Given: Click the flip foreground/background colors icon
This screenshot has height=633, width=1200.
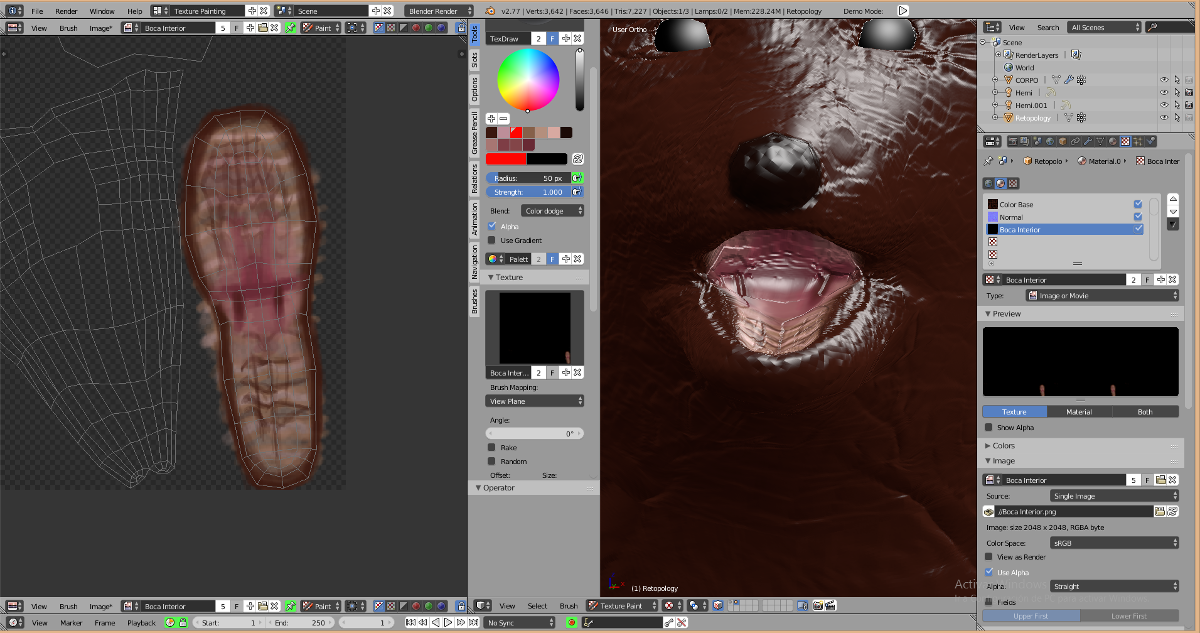Looking at the screenshot, I should click(x=578, y=159).
